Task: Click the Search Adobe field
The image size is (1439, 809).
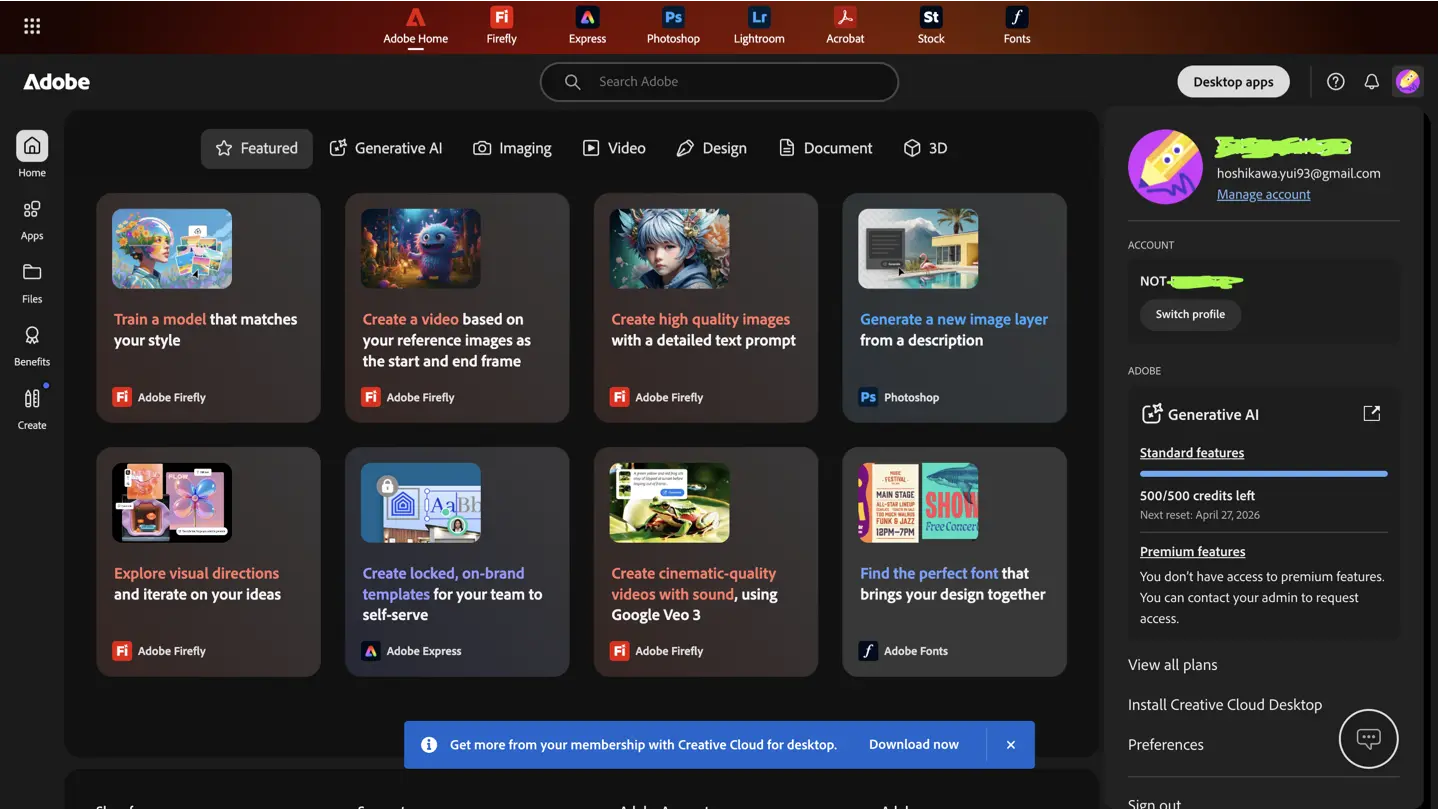Action: click(x=719, y=82)
